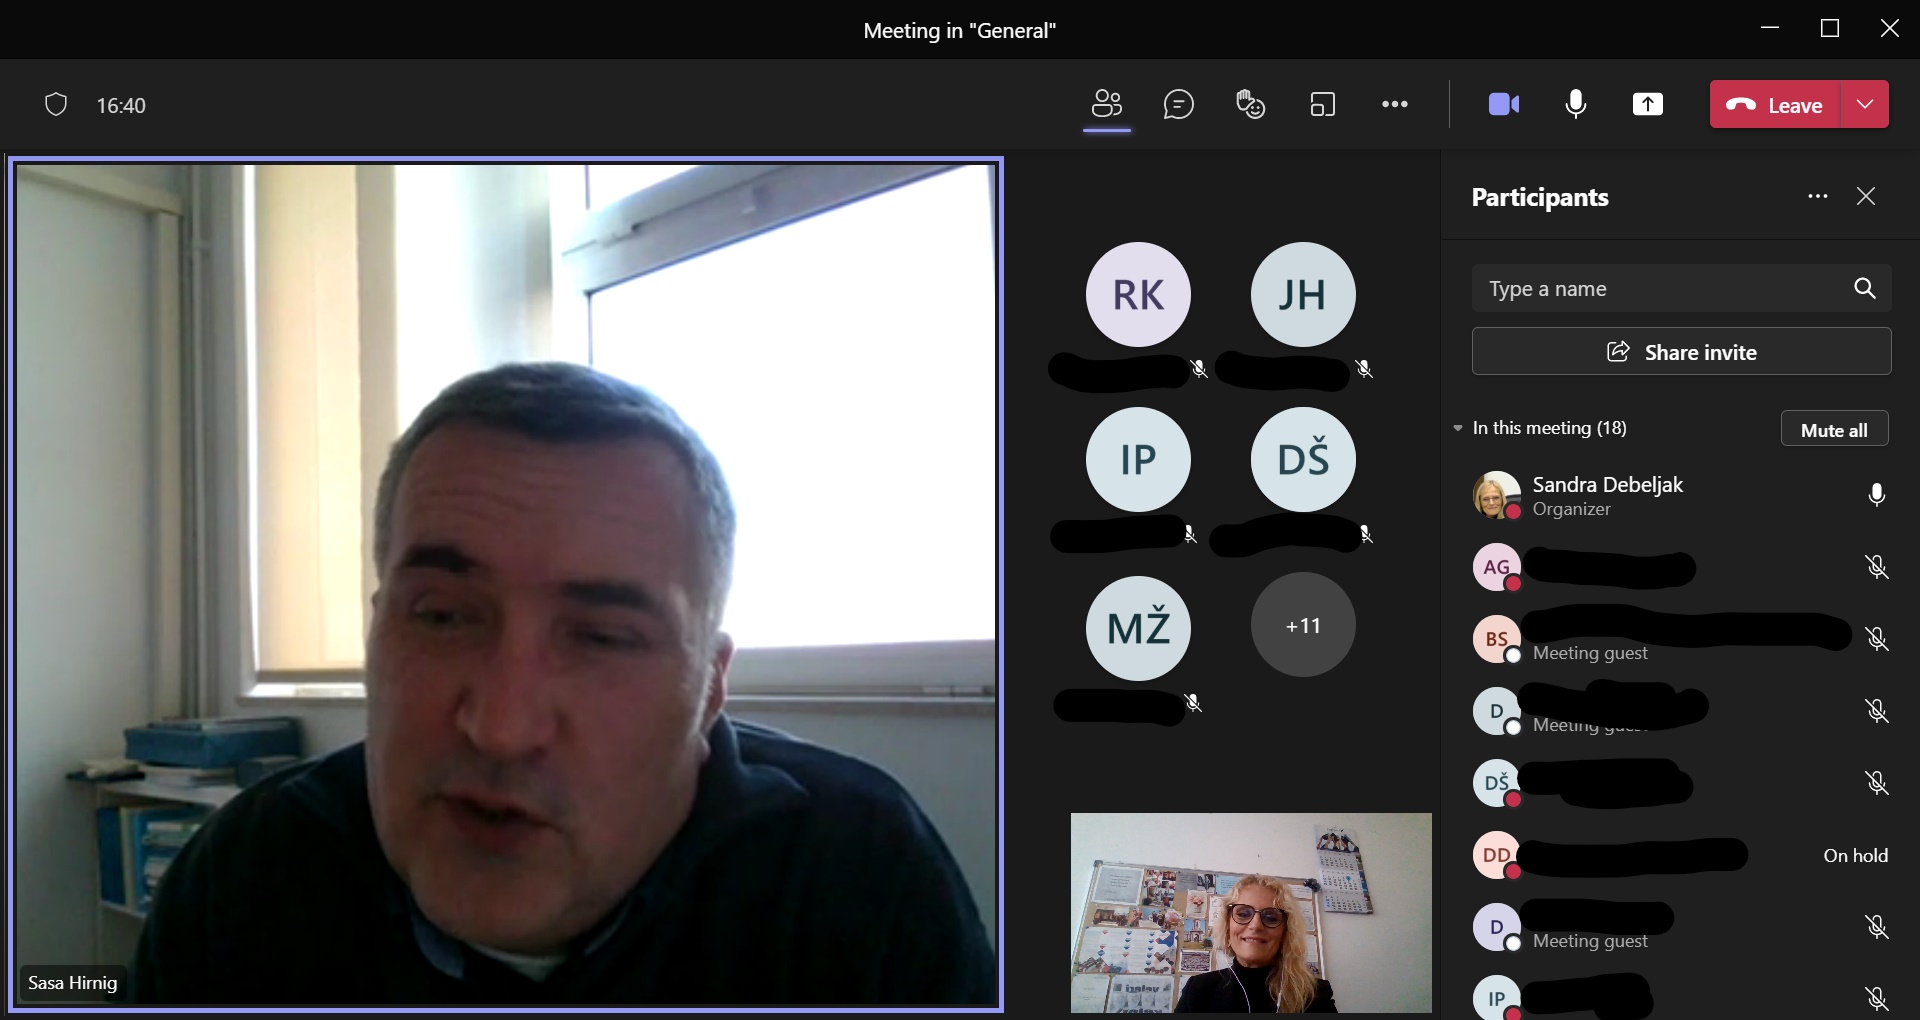1920x1020 pixels.
Task: Click the search magnifier in participants panel
Action: 1864,288
